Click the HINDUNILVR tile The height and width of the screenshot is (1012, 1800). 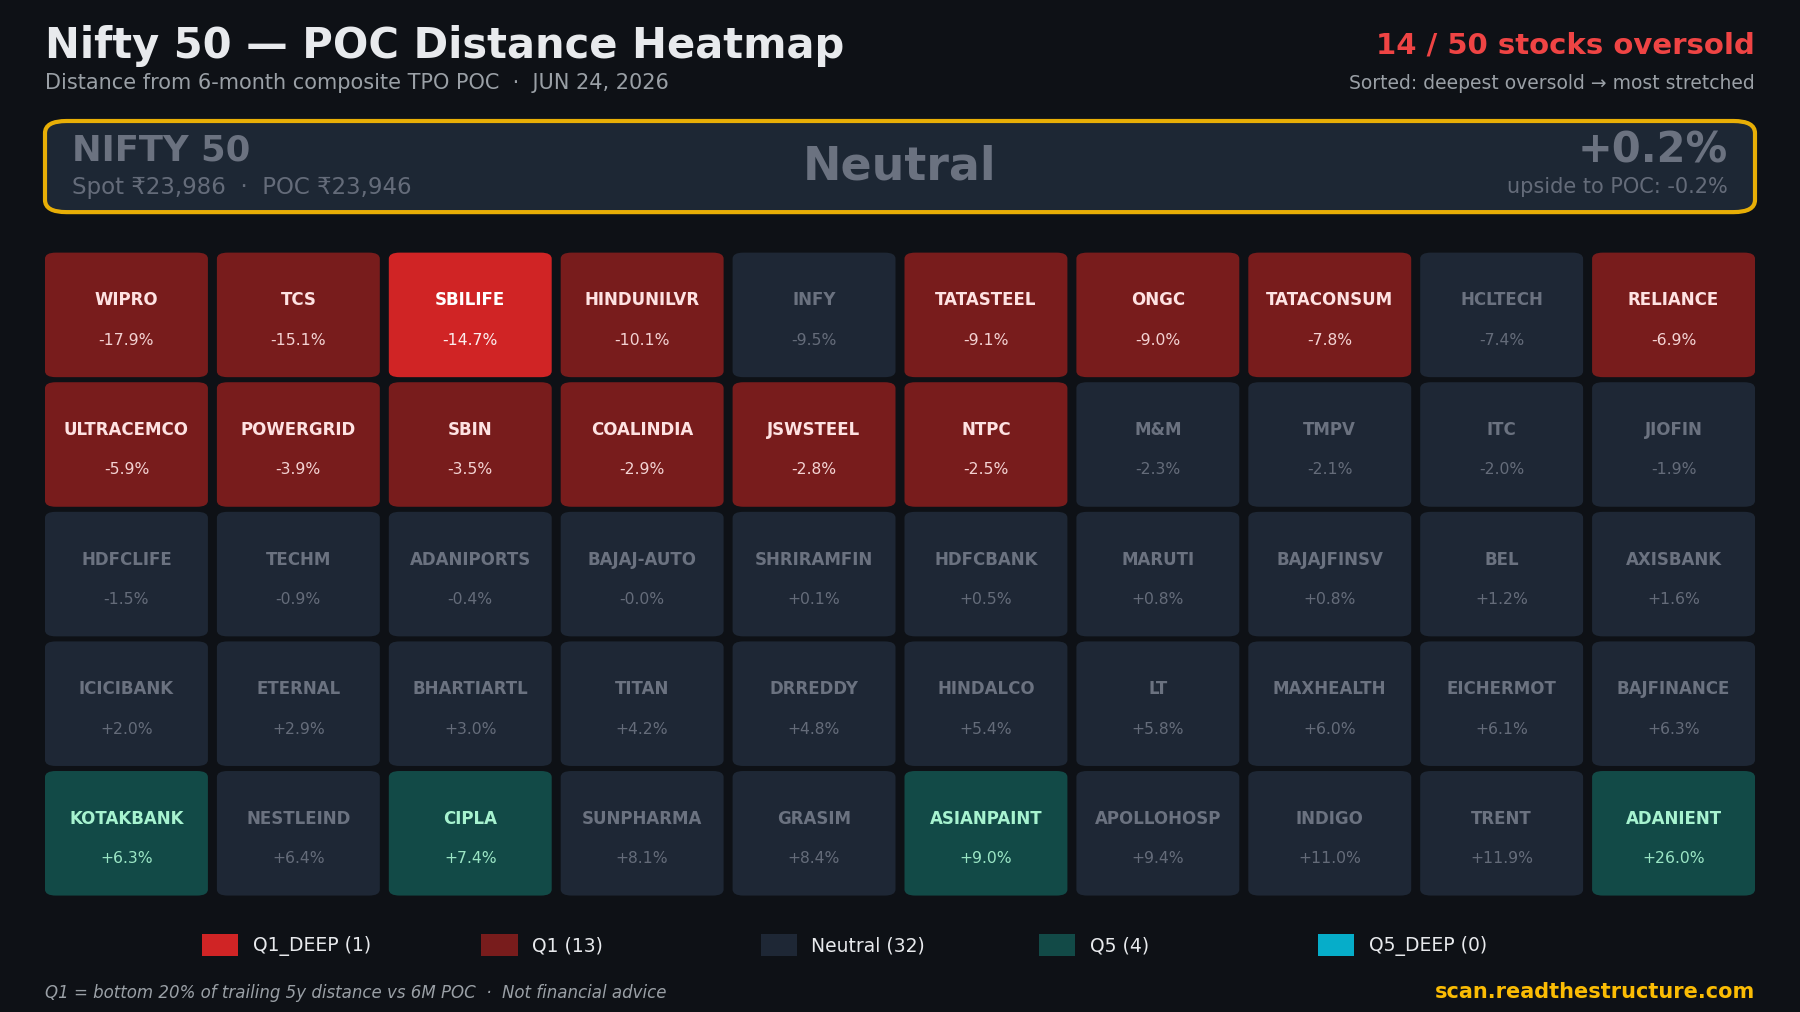(642, 315)
